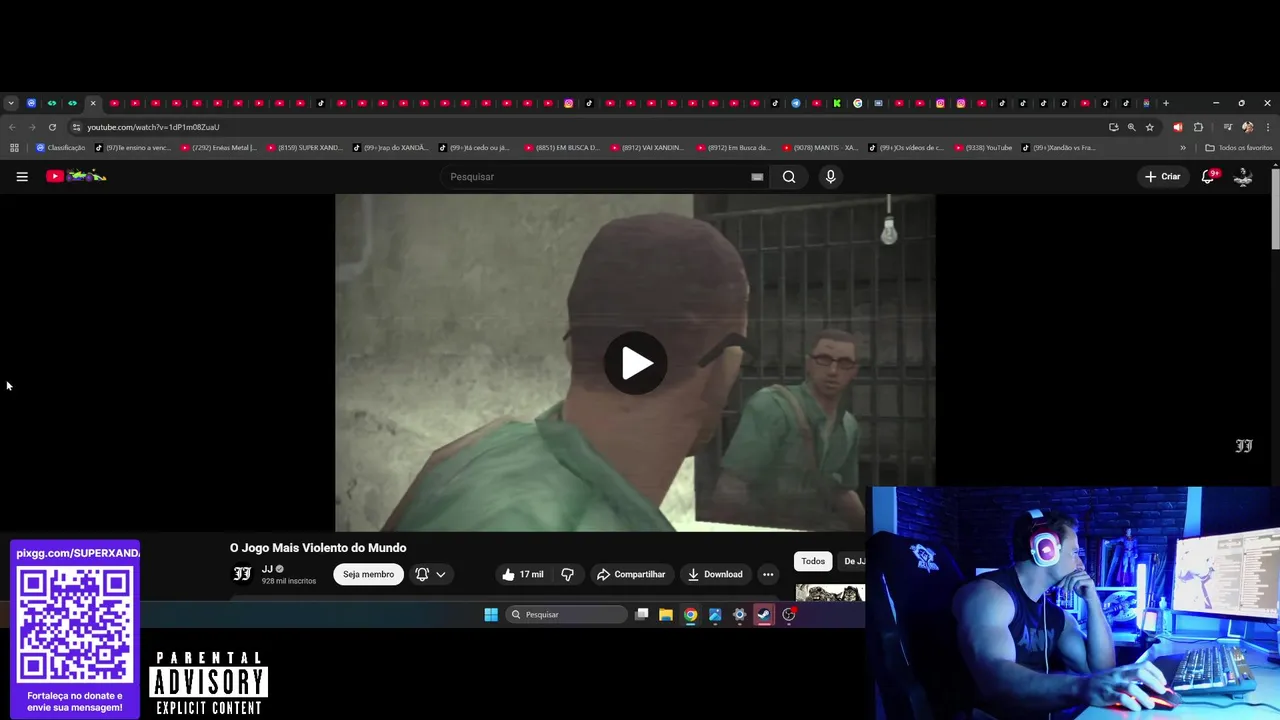This screenshot has height=720, width=1280.
Task: Open the zoom magnifier icon in address bar
Action: pyautogui.click(x=1131, y=127)
